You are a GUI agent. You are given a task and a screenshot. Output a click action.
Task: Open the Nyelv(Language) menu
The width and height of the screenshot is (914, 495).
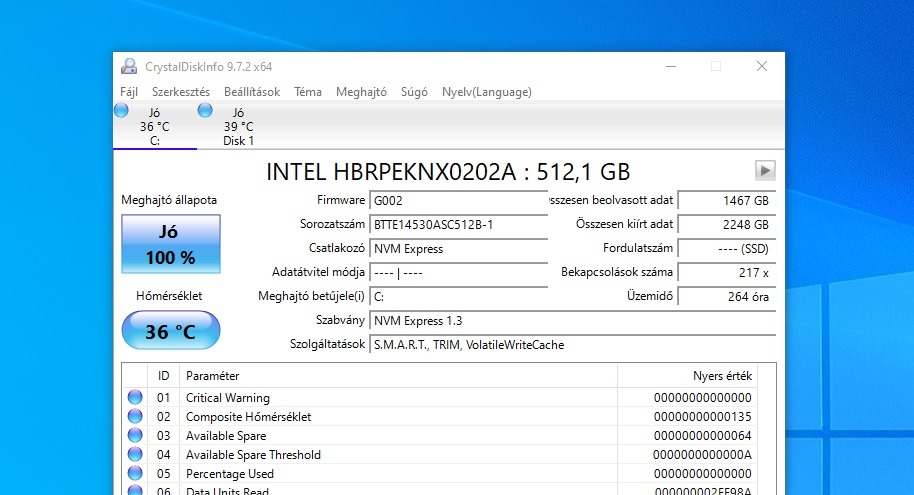(x=487, y=92)
